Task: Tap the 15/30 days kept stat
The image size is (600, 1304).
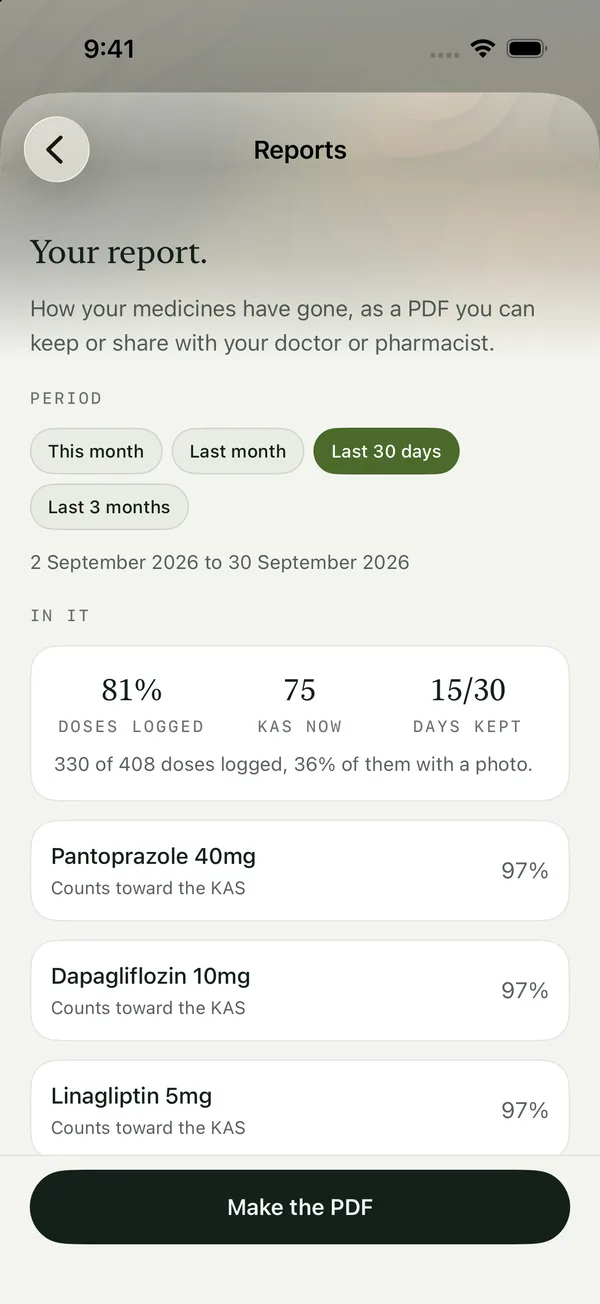Action: pos(468,705)
